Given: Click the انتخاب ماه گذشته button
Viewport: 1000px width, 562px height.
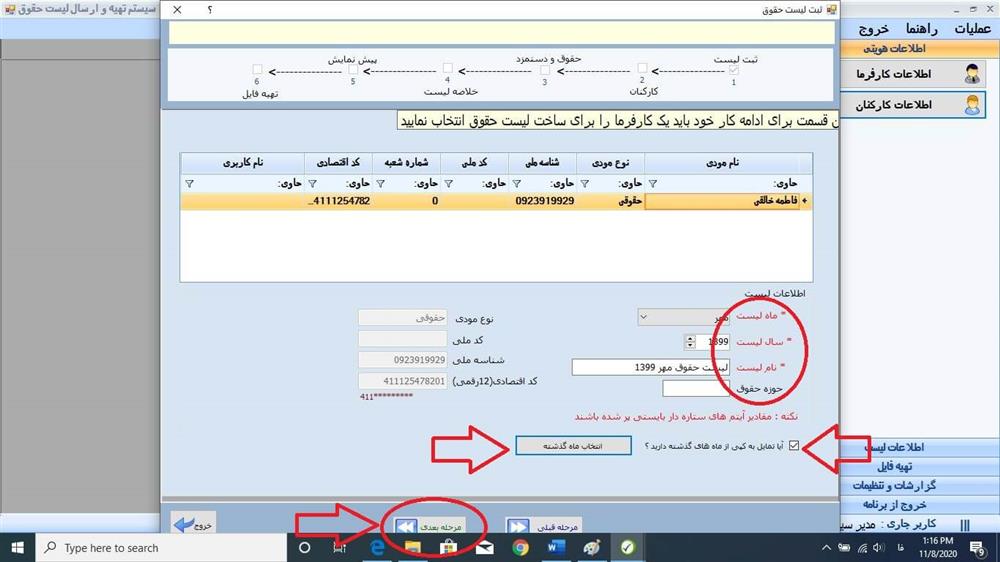Looking at the screenshot, I should [574, 445].
